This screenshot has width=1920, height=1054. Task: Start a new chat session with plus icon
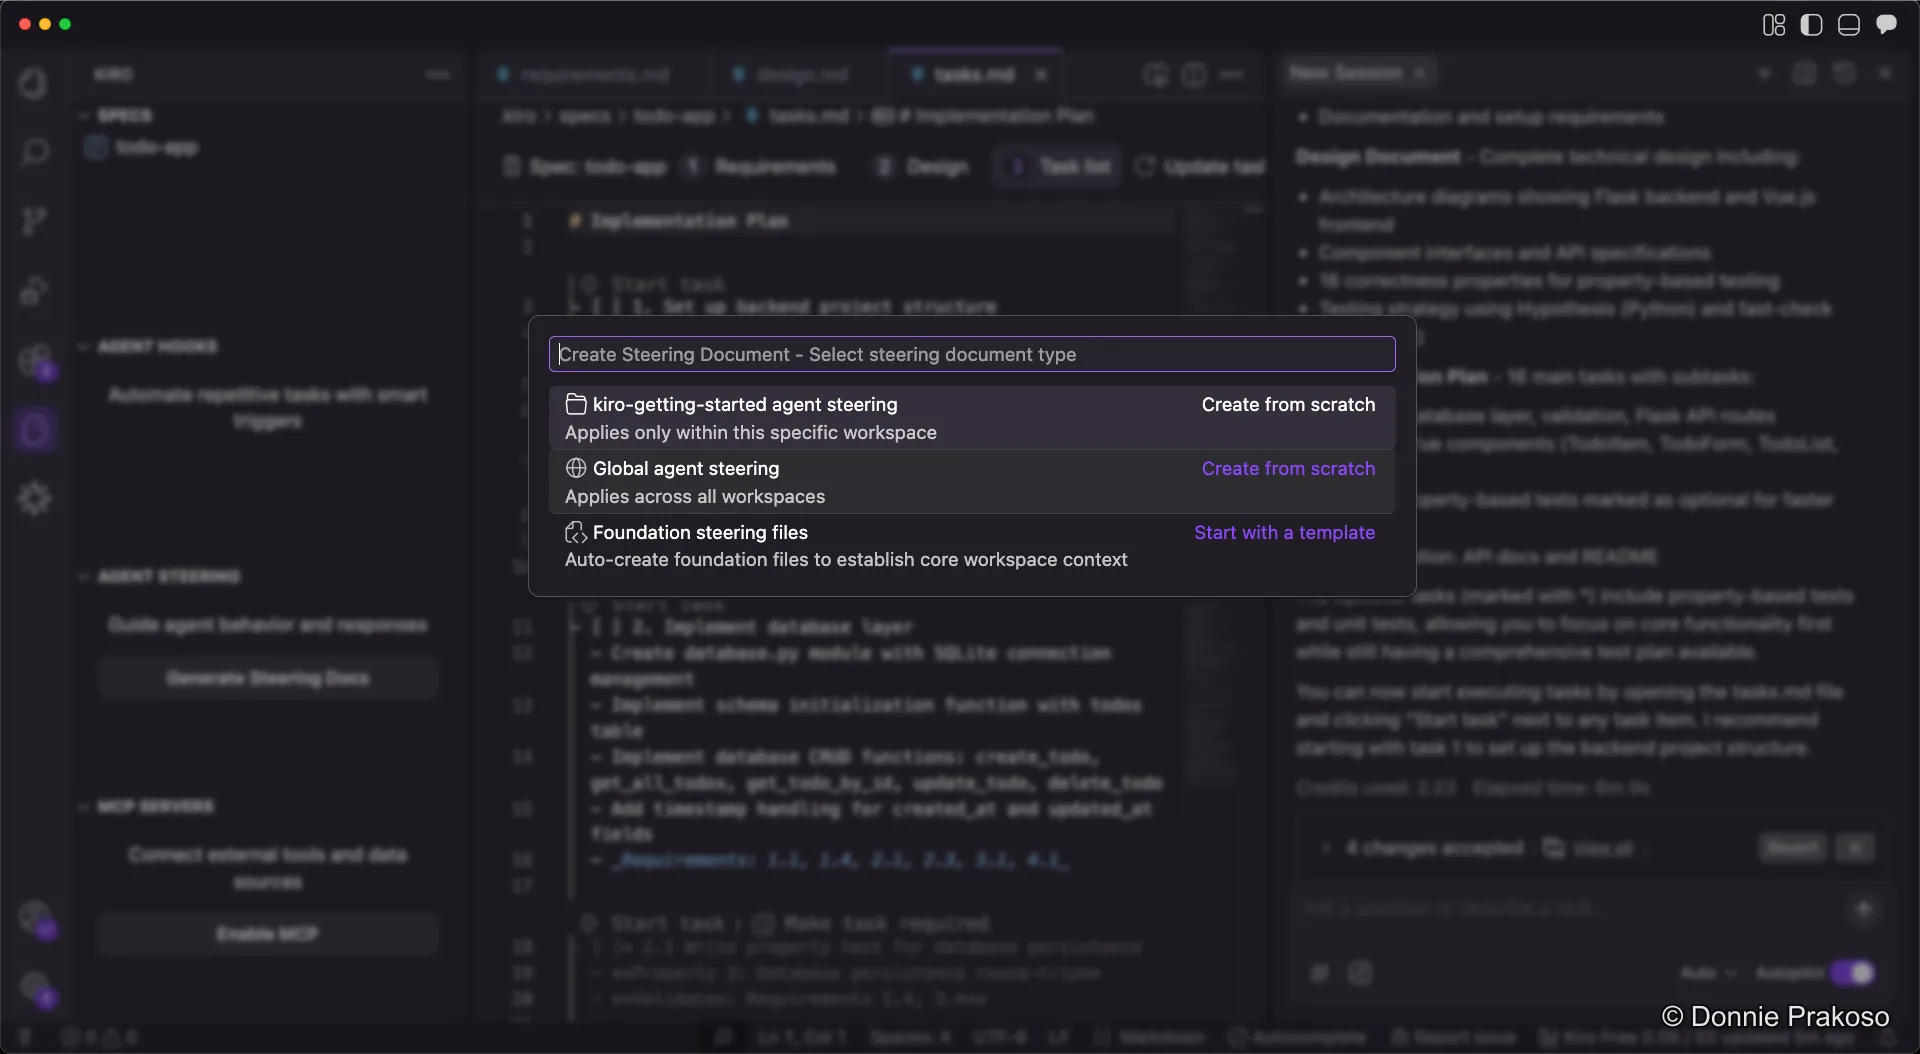tap(1765, 73)
